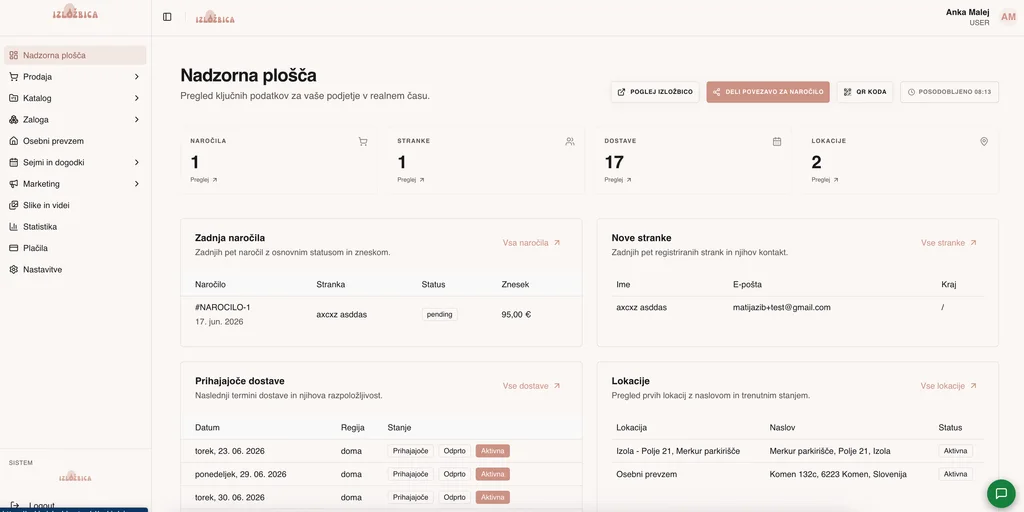The image size is (1024, 512).
Task: Click the email matijazib+test@gmail.com
Action: click(x=782, y=307)
